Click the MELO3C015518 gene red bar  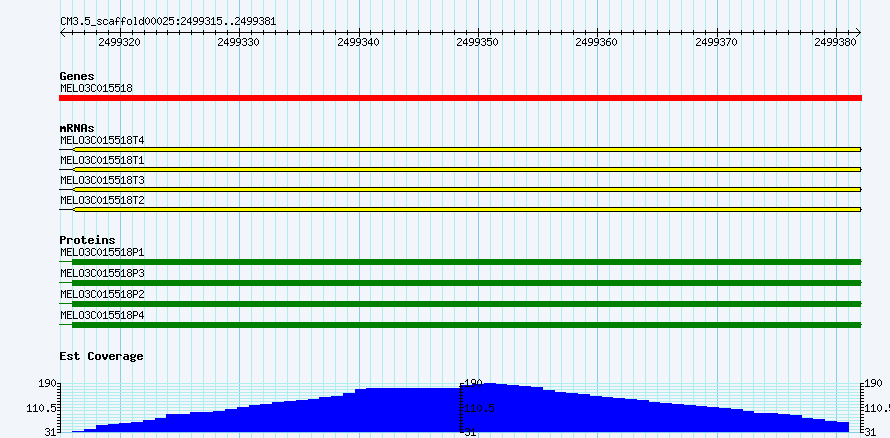[460, 98]
